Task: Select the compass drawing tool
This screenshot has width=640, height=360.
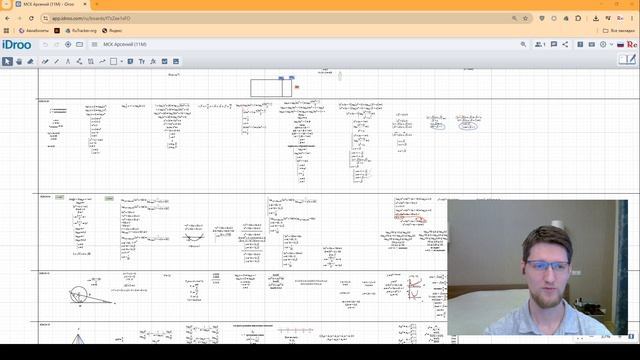Action: 68,61
